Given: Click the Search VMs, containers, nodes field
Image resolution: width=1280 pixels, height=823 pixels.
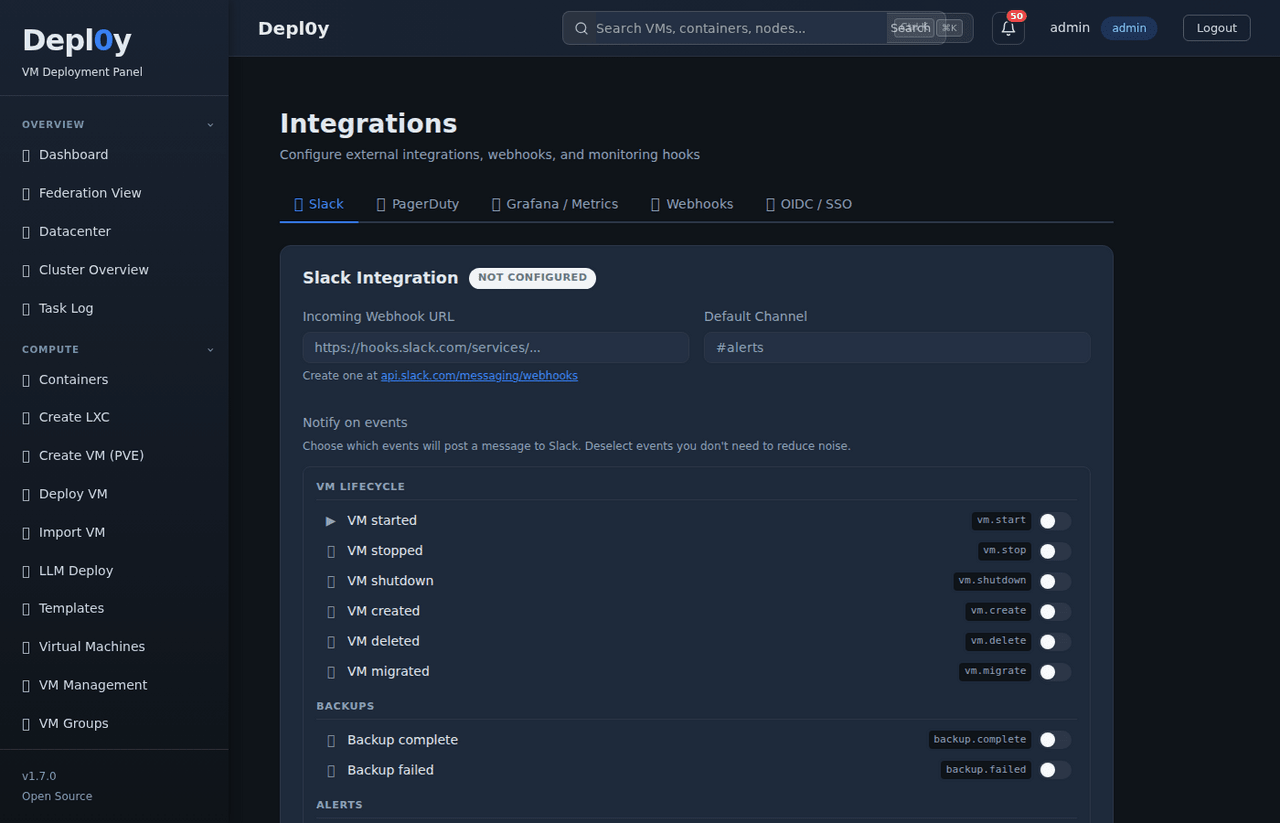Looking at the screenshot, I should tap(739, 28).
